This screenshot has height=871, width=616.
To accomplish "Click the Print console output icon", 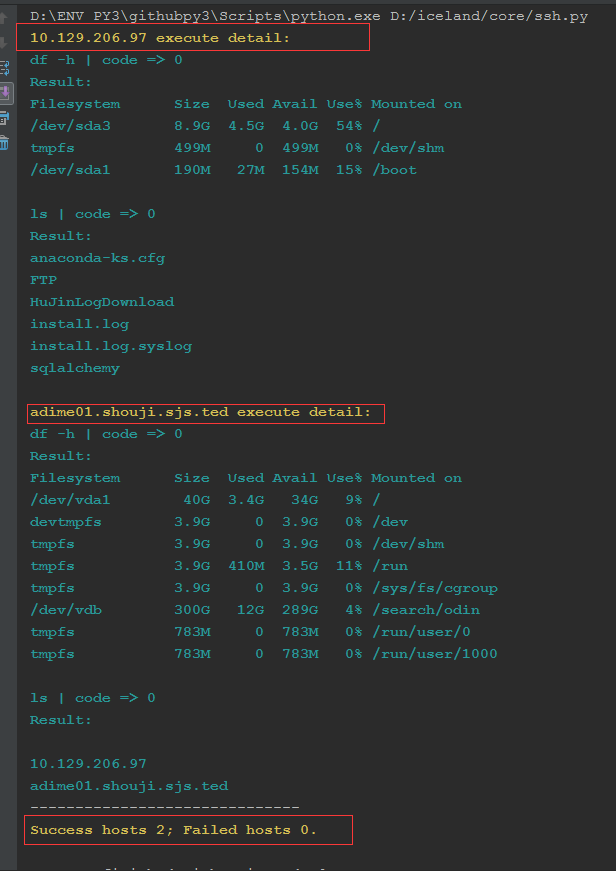I will pyautogui.click(x=5, y=118).
